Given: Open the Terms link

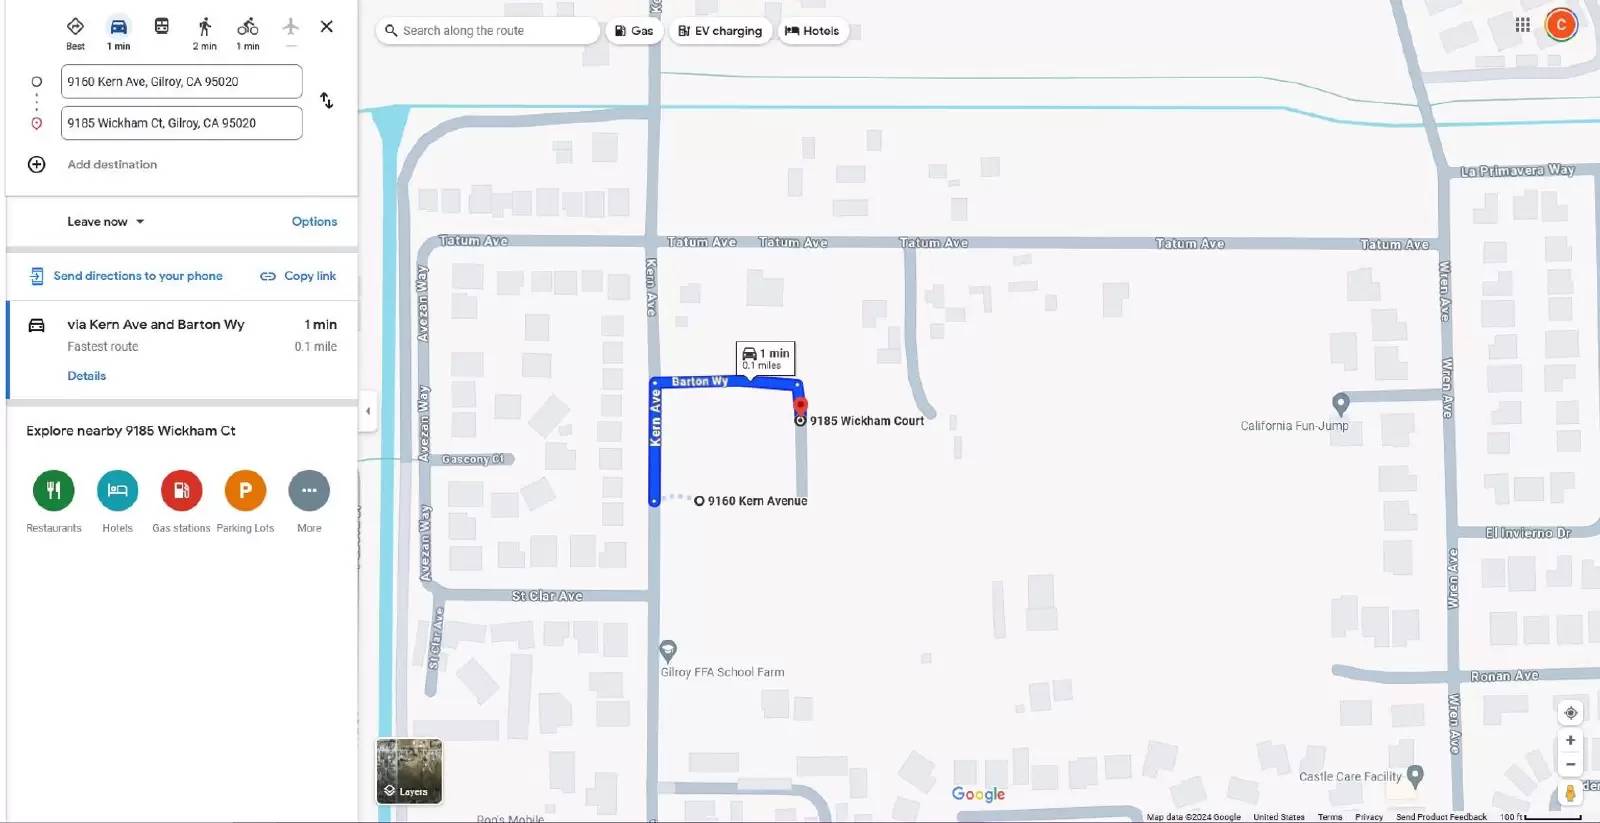Looking at the screenshot, I should (1330, 817).
